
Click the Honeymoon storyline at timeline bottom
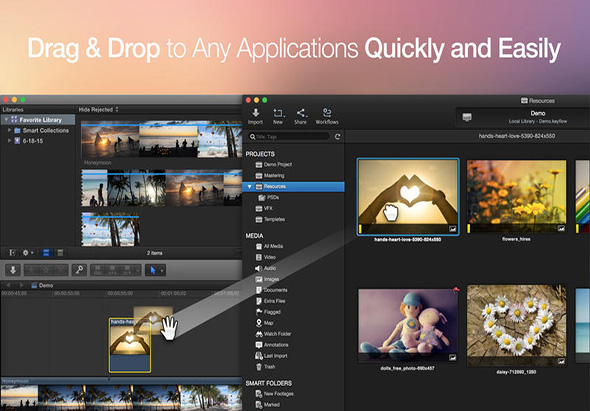[x=121, y=394]
